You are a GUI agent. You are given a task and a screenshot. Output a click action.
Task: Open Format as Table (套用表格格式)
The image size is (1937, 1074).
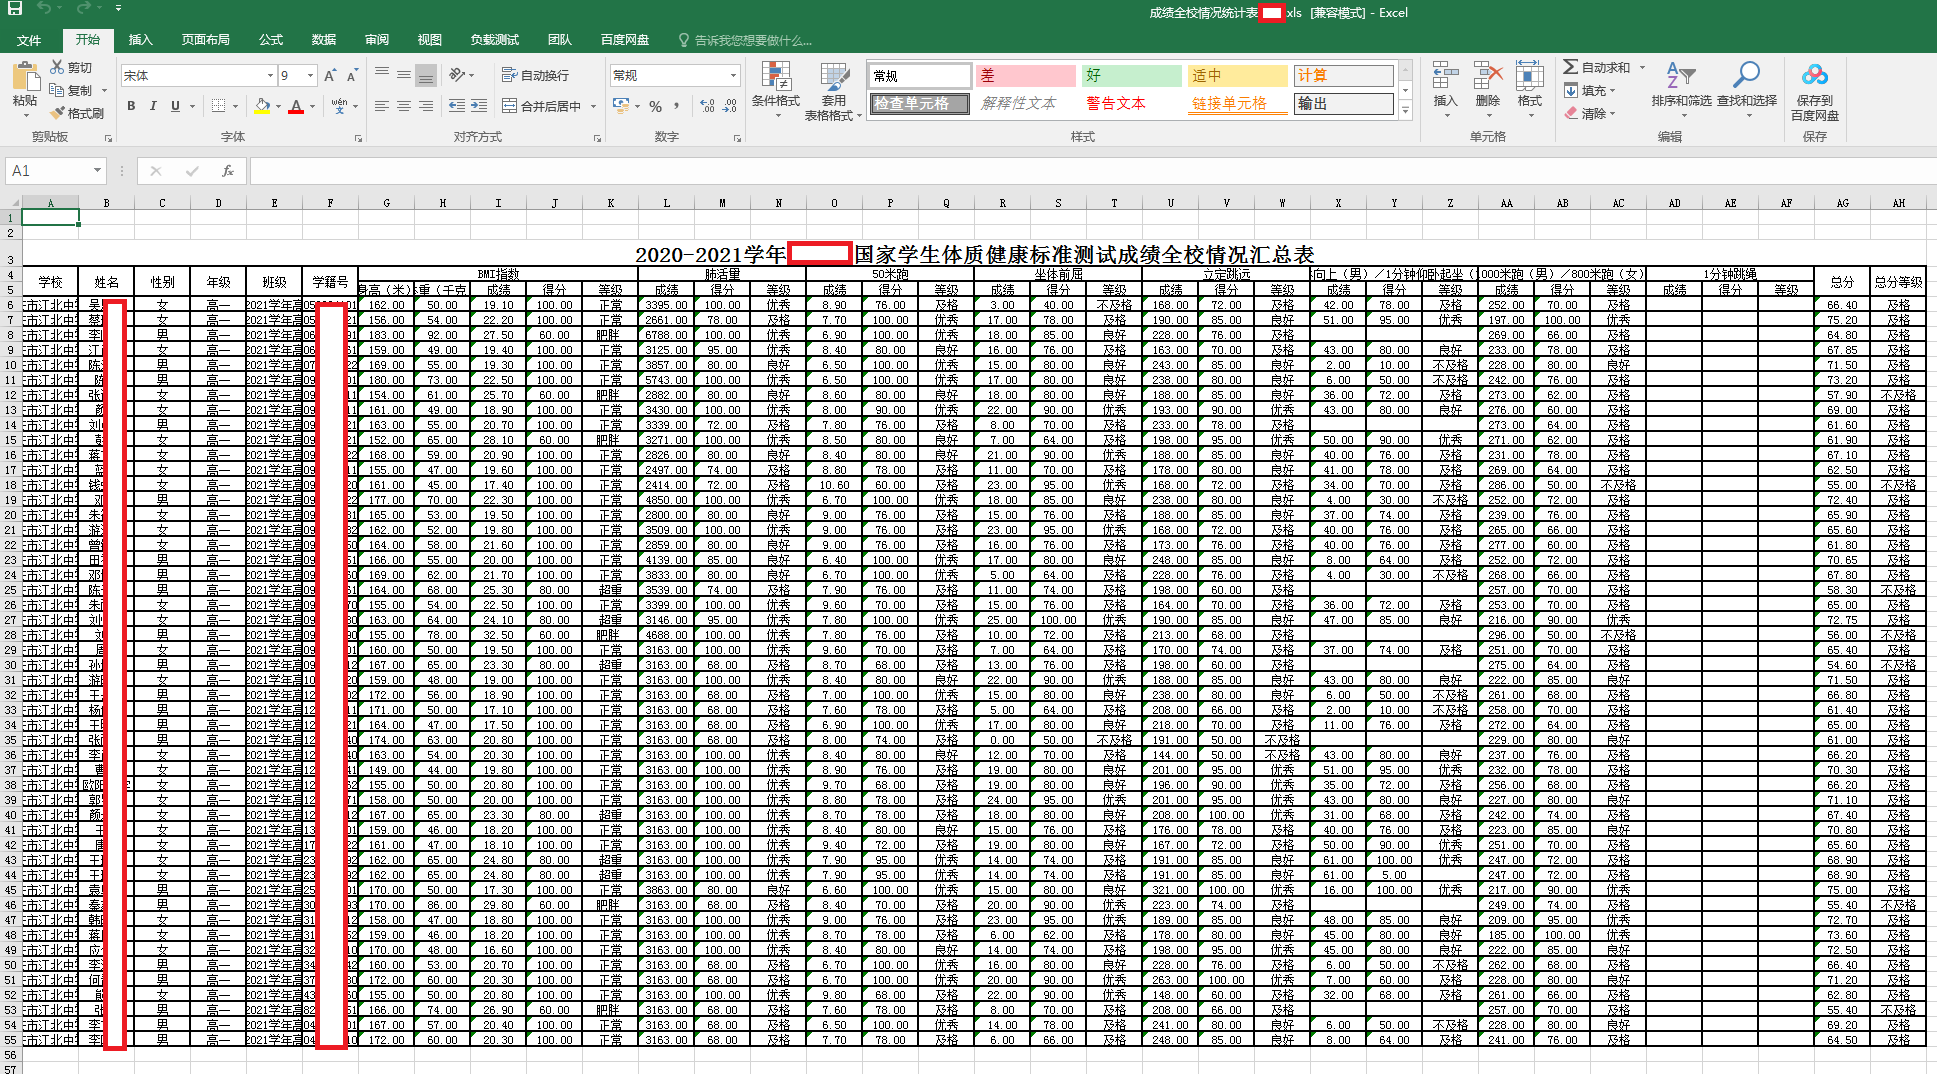pos(833,91)
